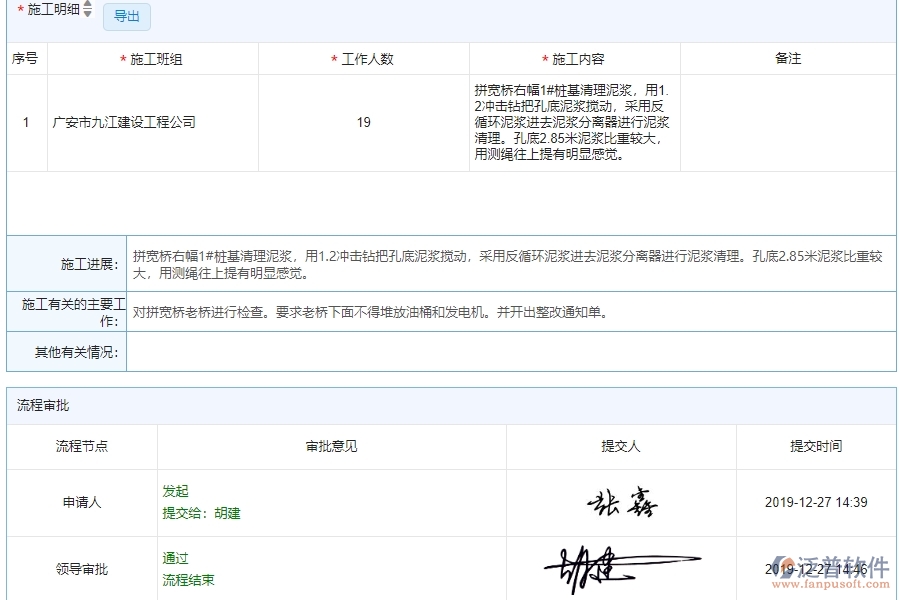The image size is (900, 600).
Task: Click the ascending sort arrow beside 施工明细
Action: pyautogui.click(x=87, y=5)
